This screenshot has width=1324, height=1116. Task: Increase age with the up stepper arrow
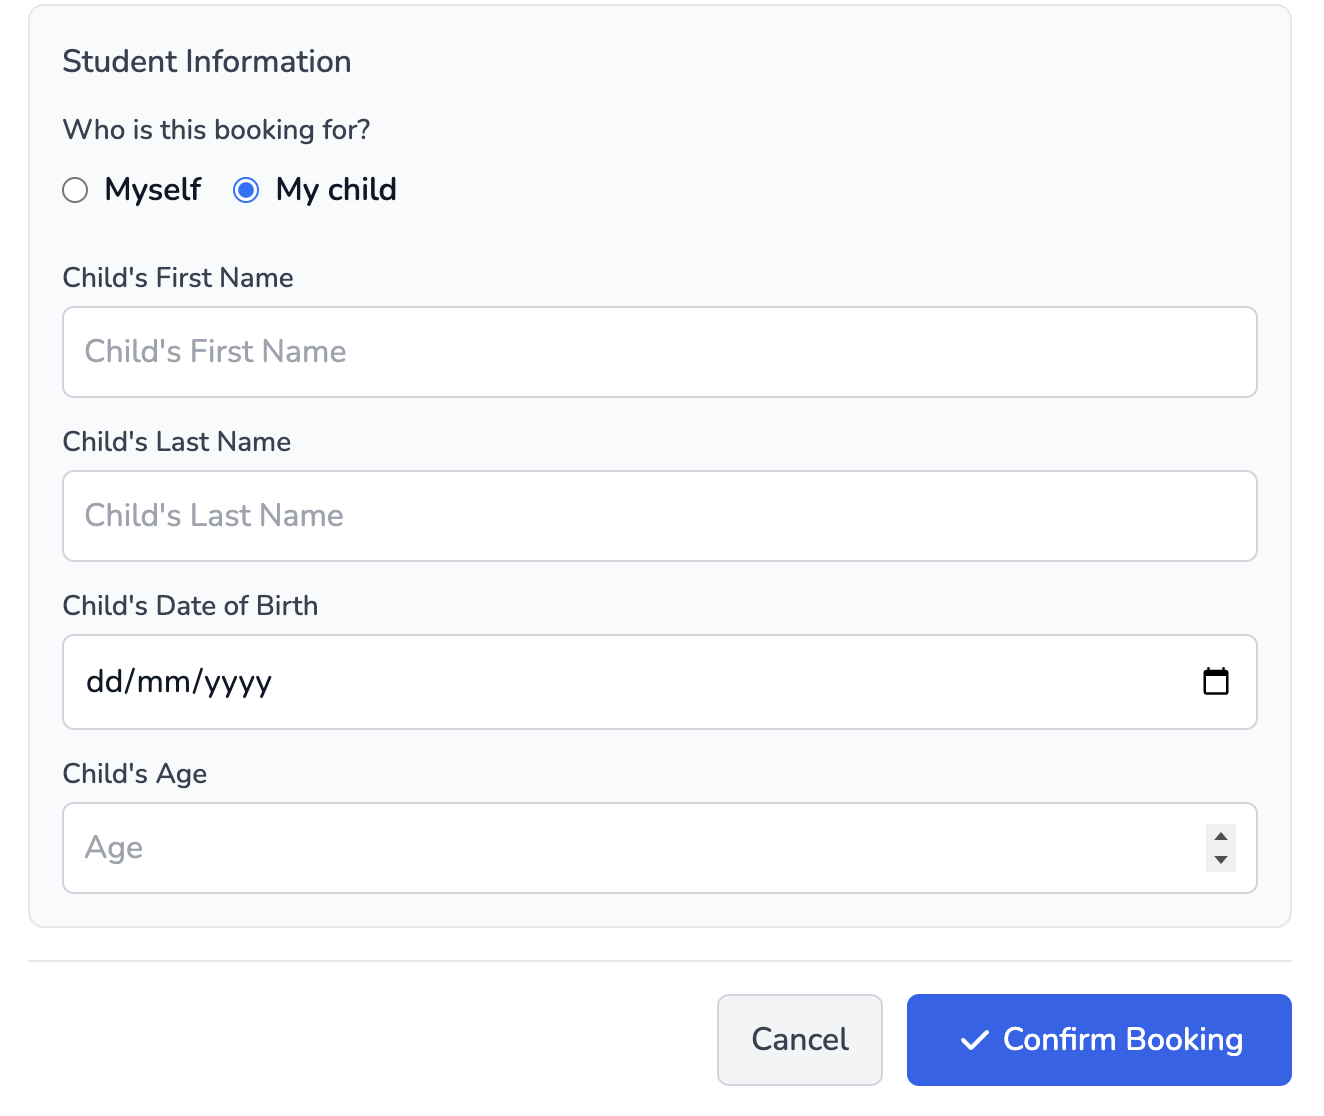click(x=1220, y=836)
